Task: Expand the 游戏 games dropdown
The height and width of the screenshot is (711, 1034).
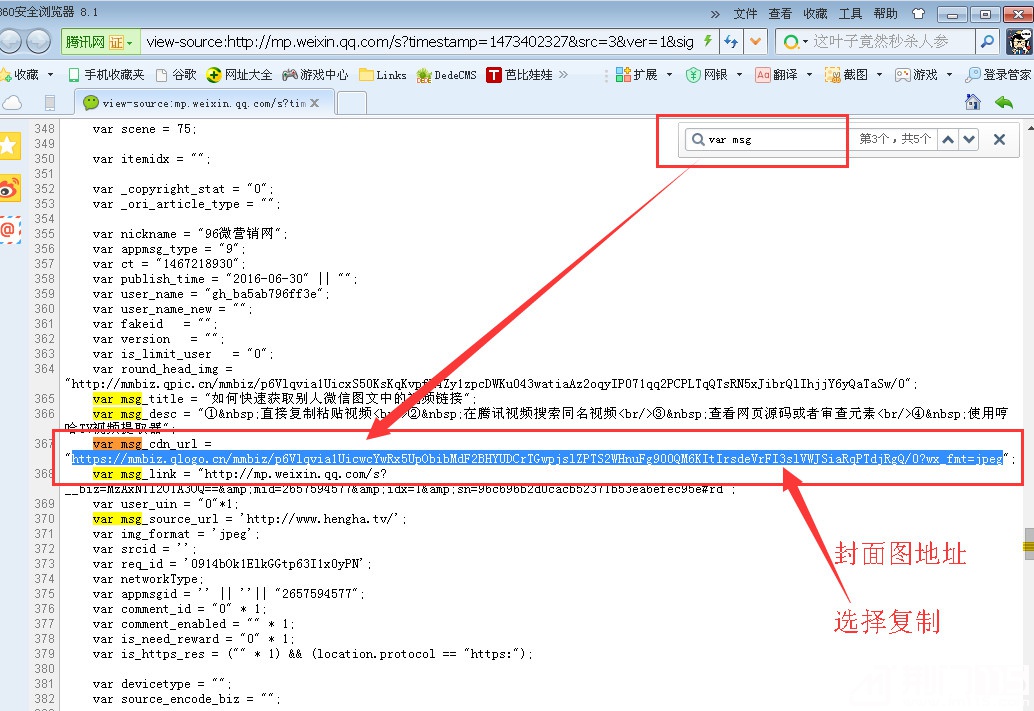Action: click(x=949, y=75)
